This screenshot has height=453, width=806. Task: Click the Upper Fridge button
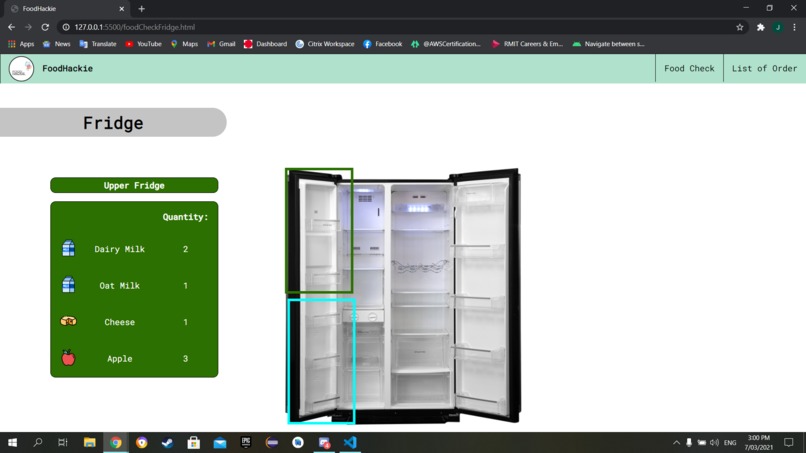click(134, 185)
